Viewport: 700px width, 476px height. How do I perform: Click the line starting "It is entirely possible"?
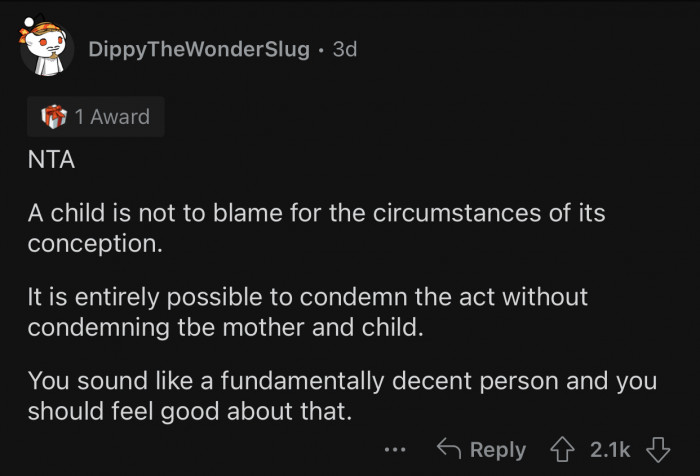(307, 298)
